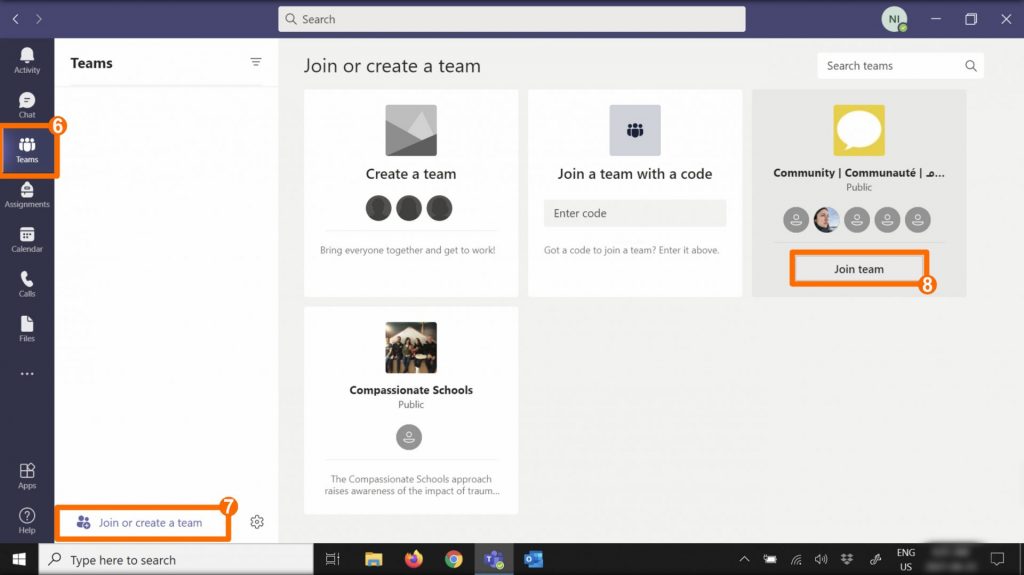Click the Enter code field

[x=635, y=213]
